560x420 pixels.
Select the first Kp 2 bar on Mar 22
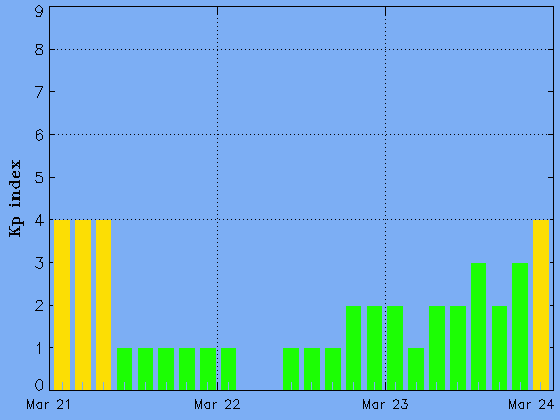[x=354, y=348]
